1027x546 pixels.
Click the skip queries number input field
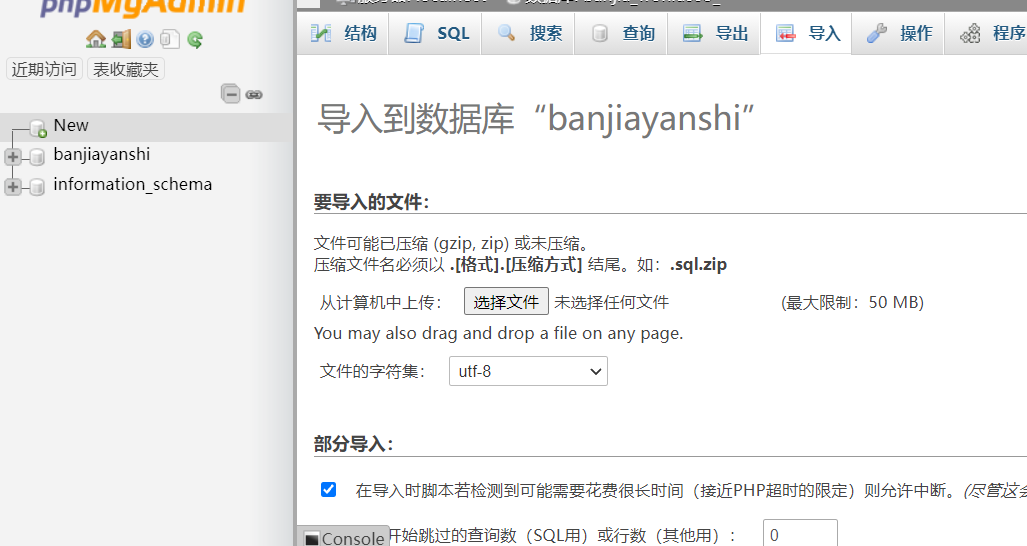coord(799,535)
